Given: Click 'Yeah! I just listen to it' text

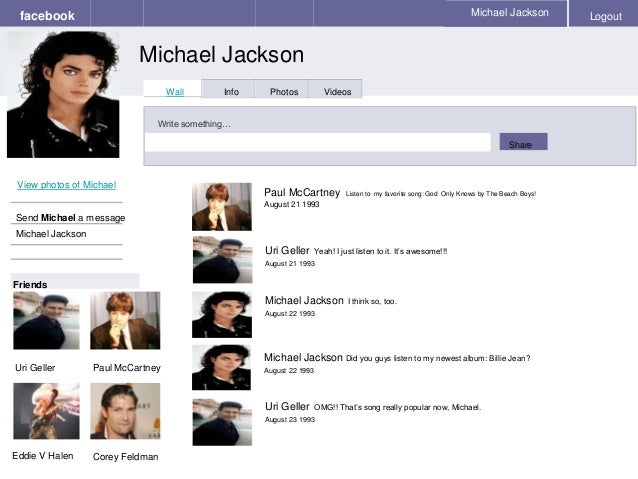Looking at the screenshot, I should (380, 251).
